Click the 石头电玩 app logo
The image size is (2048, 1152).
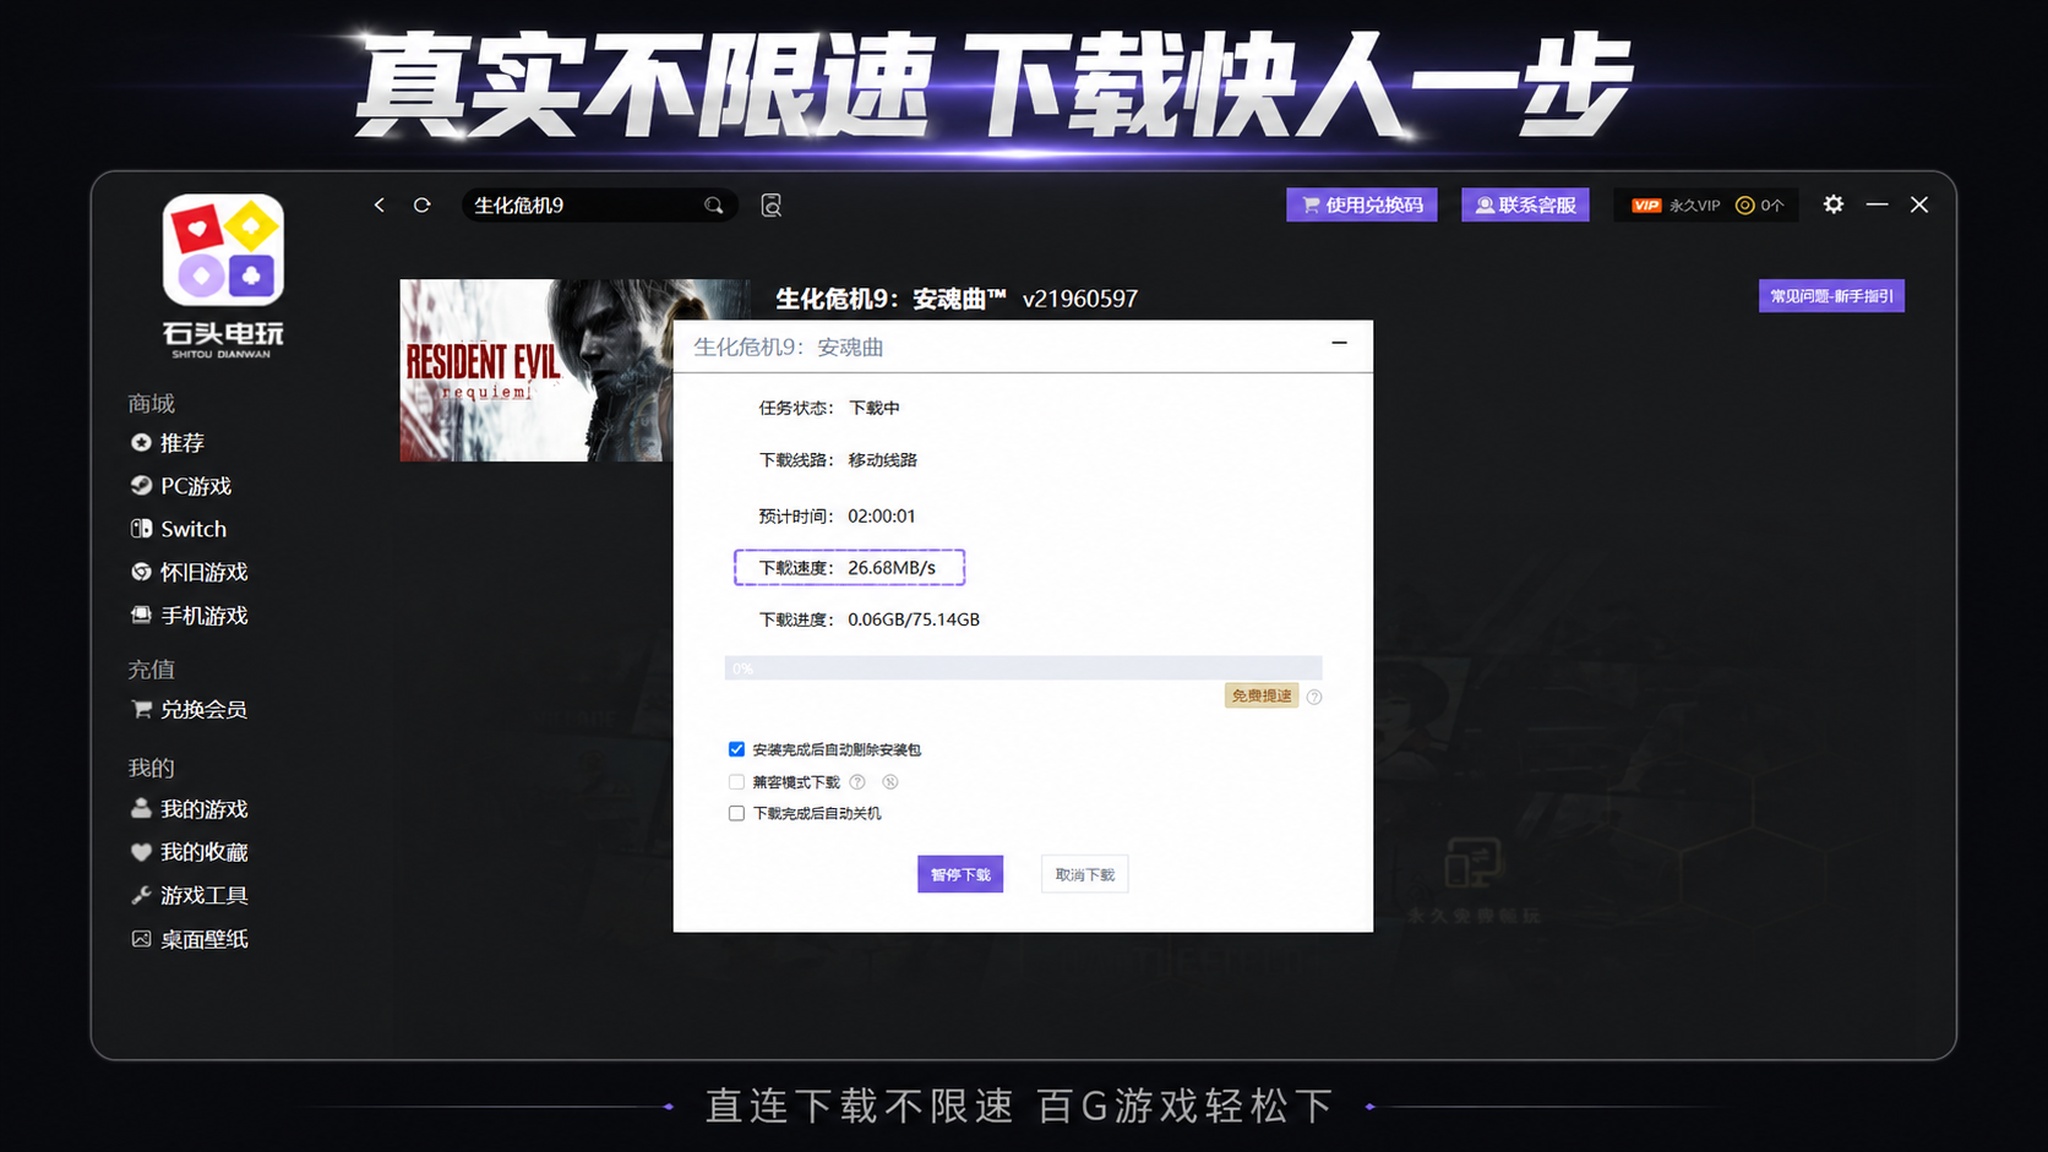pyautogui.click(x=223, y=249)
